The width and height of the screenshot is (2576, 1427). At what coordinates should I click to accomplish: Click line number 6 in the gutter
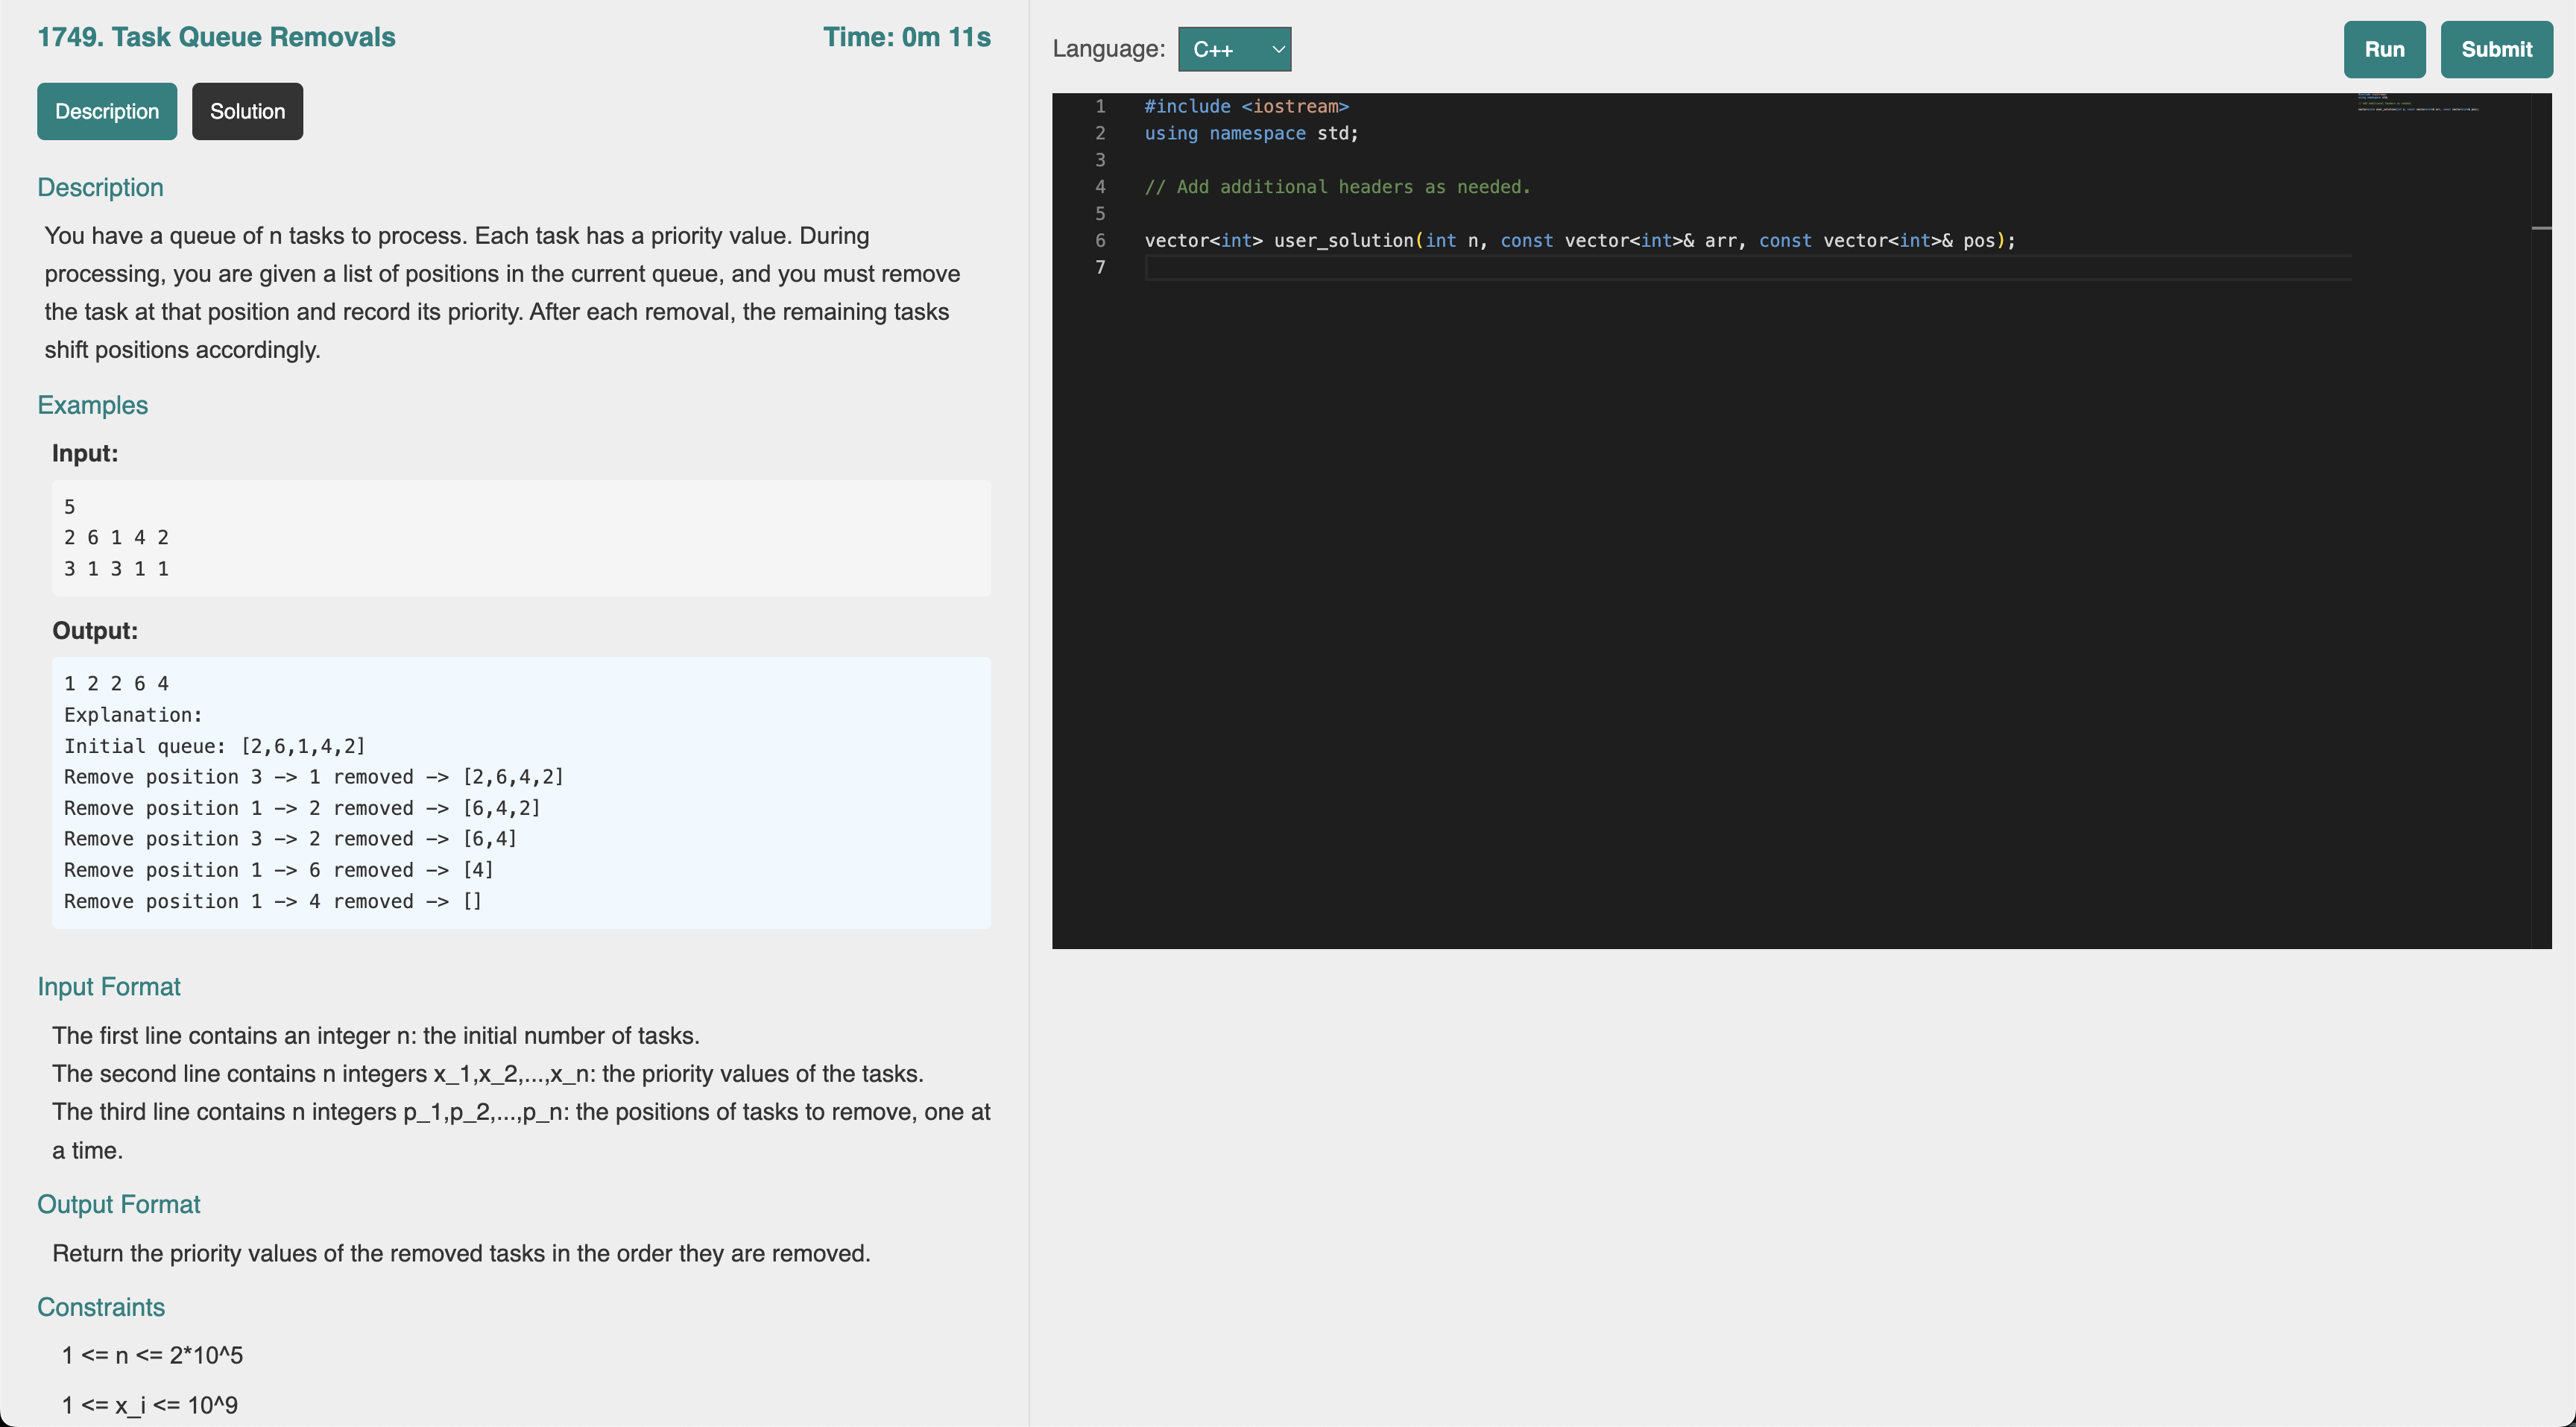click(1100, 240)
